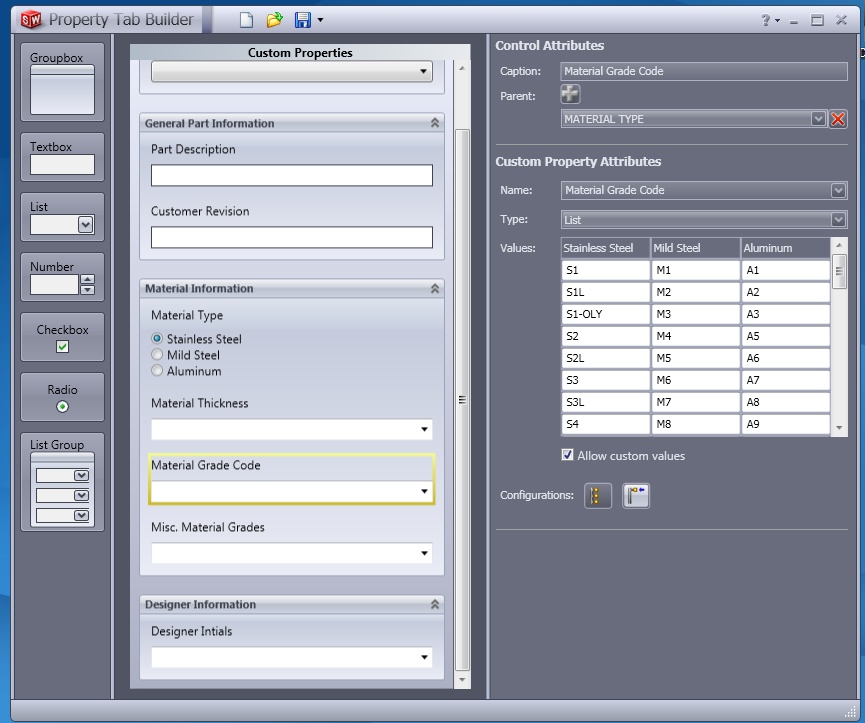Select the Textbox control in palette
Viewport: 865px width, 723px height.
click(x=62, y=157)
